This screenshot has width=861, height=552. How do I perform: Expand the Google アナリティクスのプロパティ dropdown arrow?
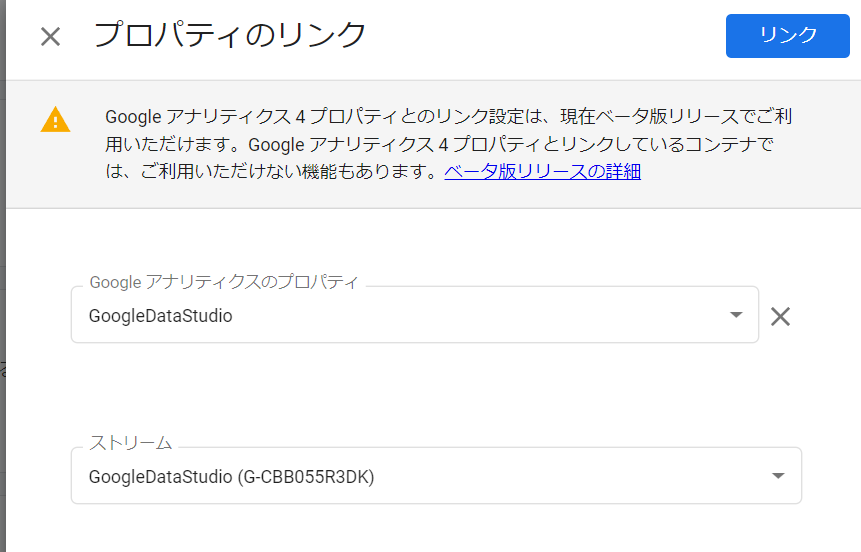point(736,315)
